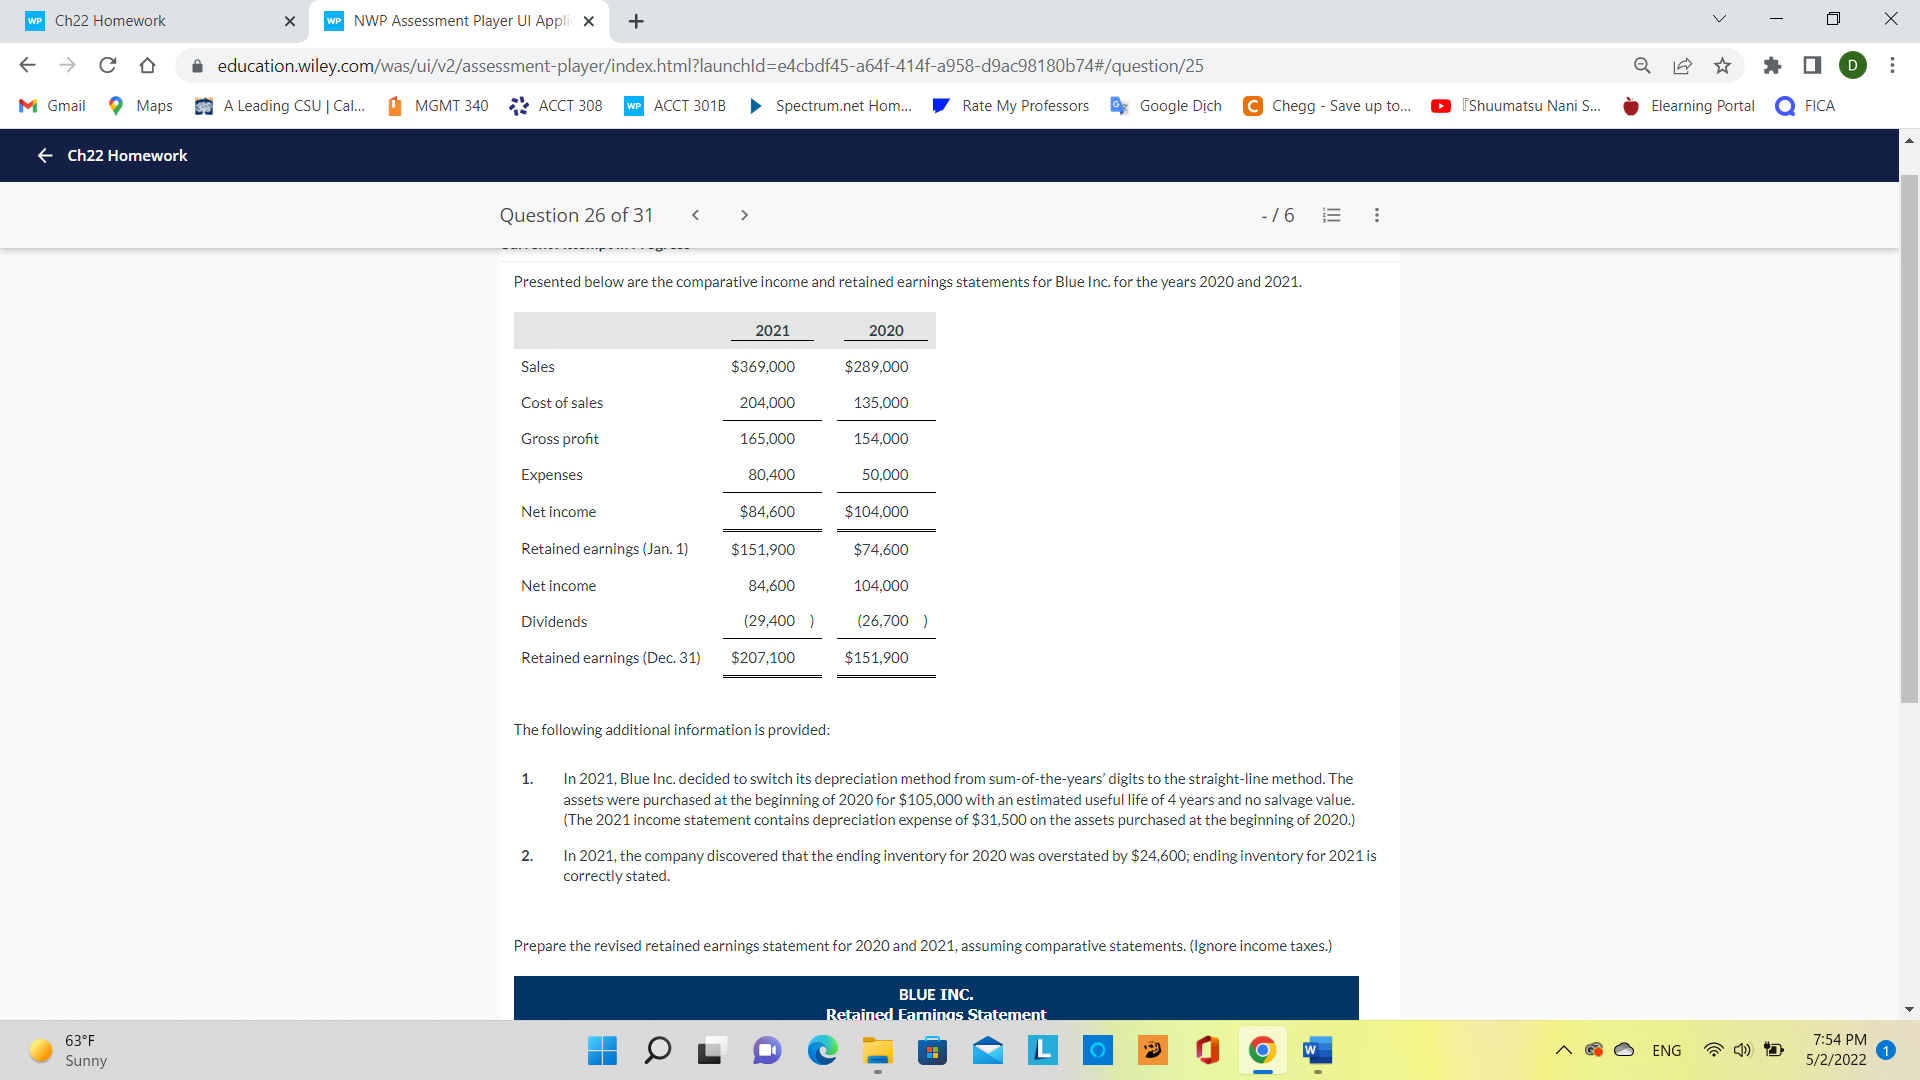Open the Chrome three-dot customize menu
Image resolution: width=1920 pixels, height=1080 pixels.
click(x=1892, y=65)
